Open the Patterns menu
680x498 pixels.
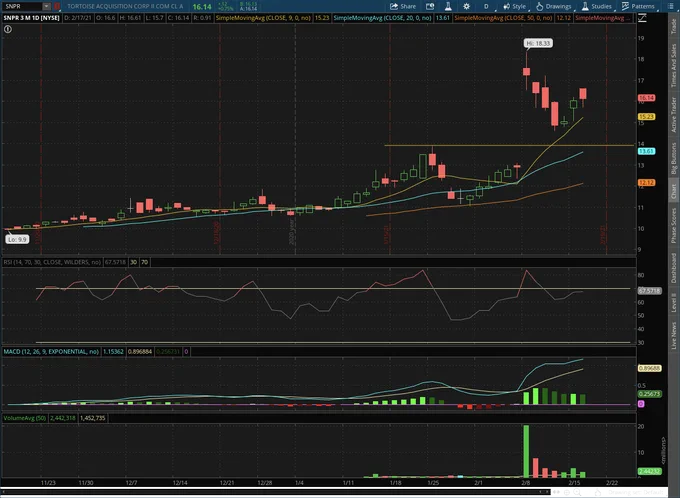(638, 7)
